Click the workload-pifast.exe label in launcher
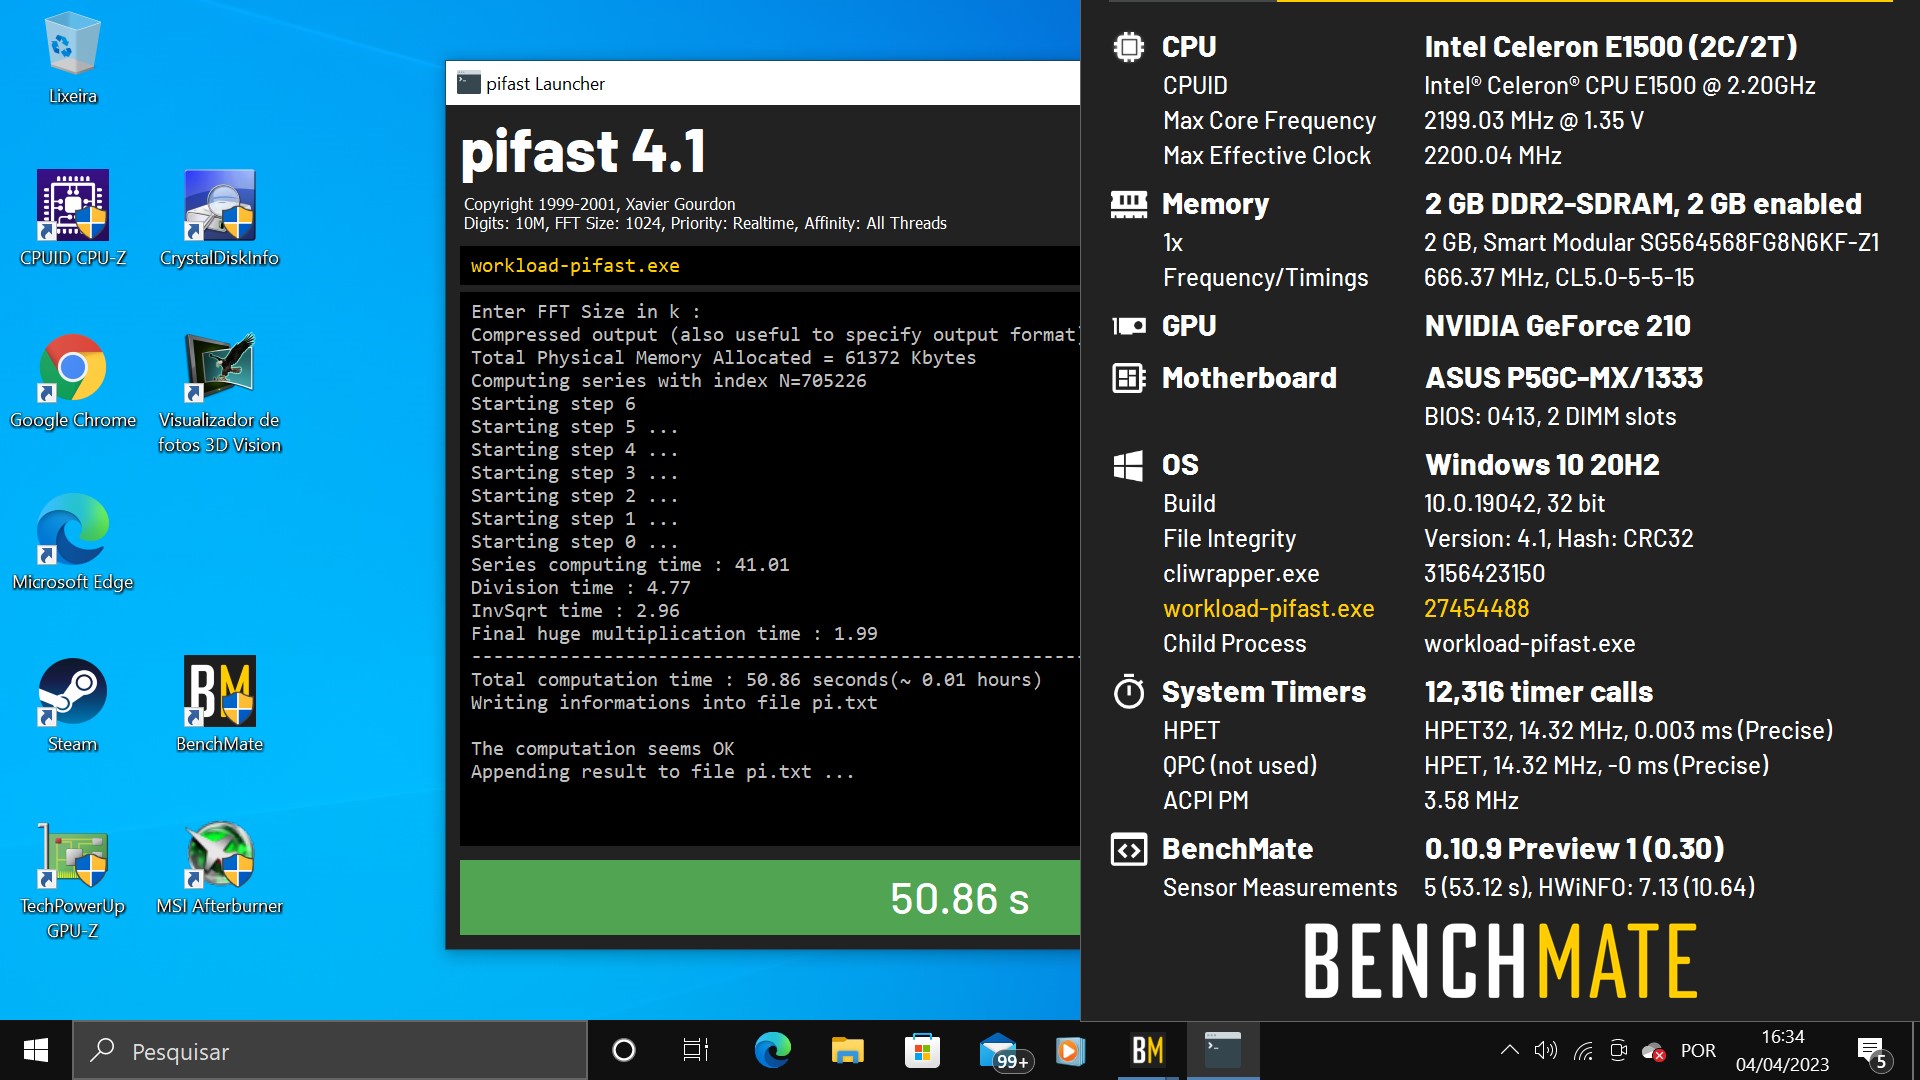Screen dimensions: 1920x1080 (x=575, y=266)
